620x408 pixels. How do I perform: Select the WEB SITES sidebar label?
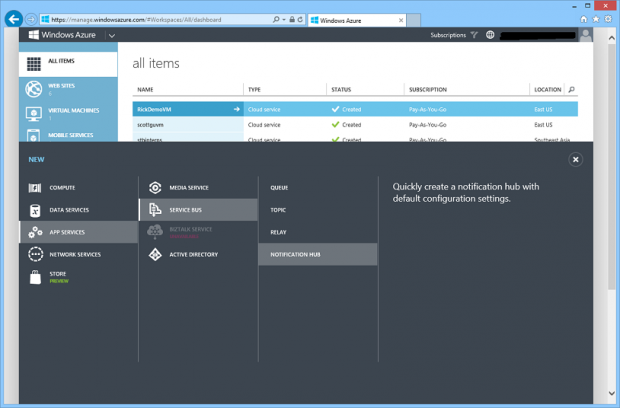pos(61,85)
